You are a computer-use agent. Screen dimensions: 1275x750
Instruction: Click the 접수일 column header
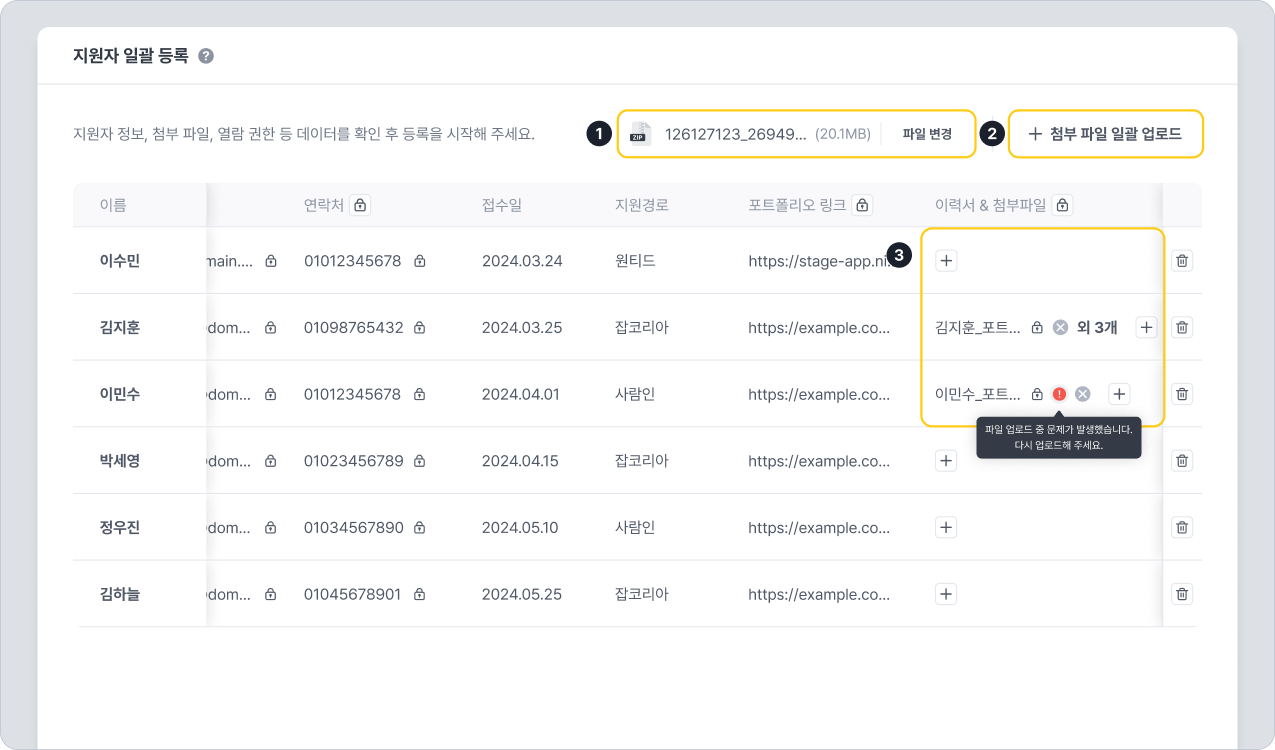pos(502,205)
